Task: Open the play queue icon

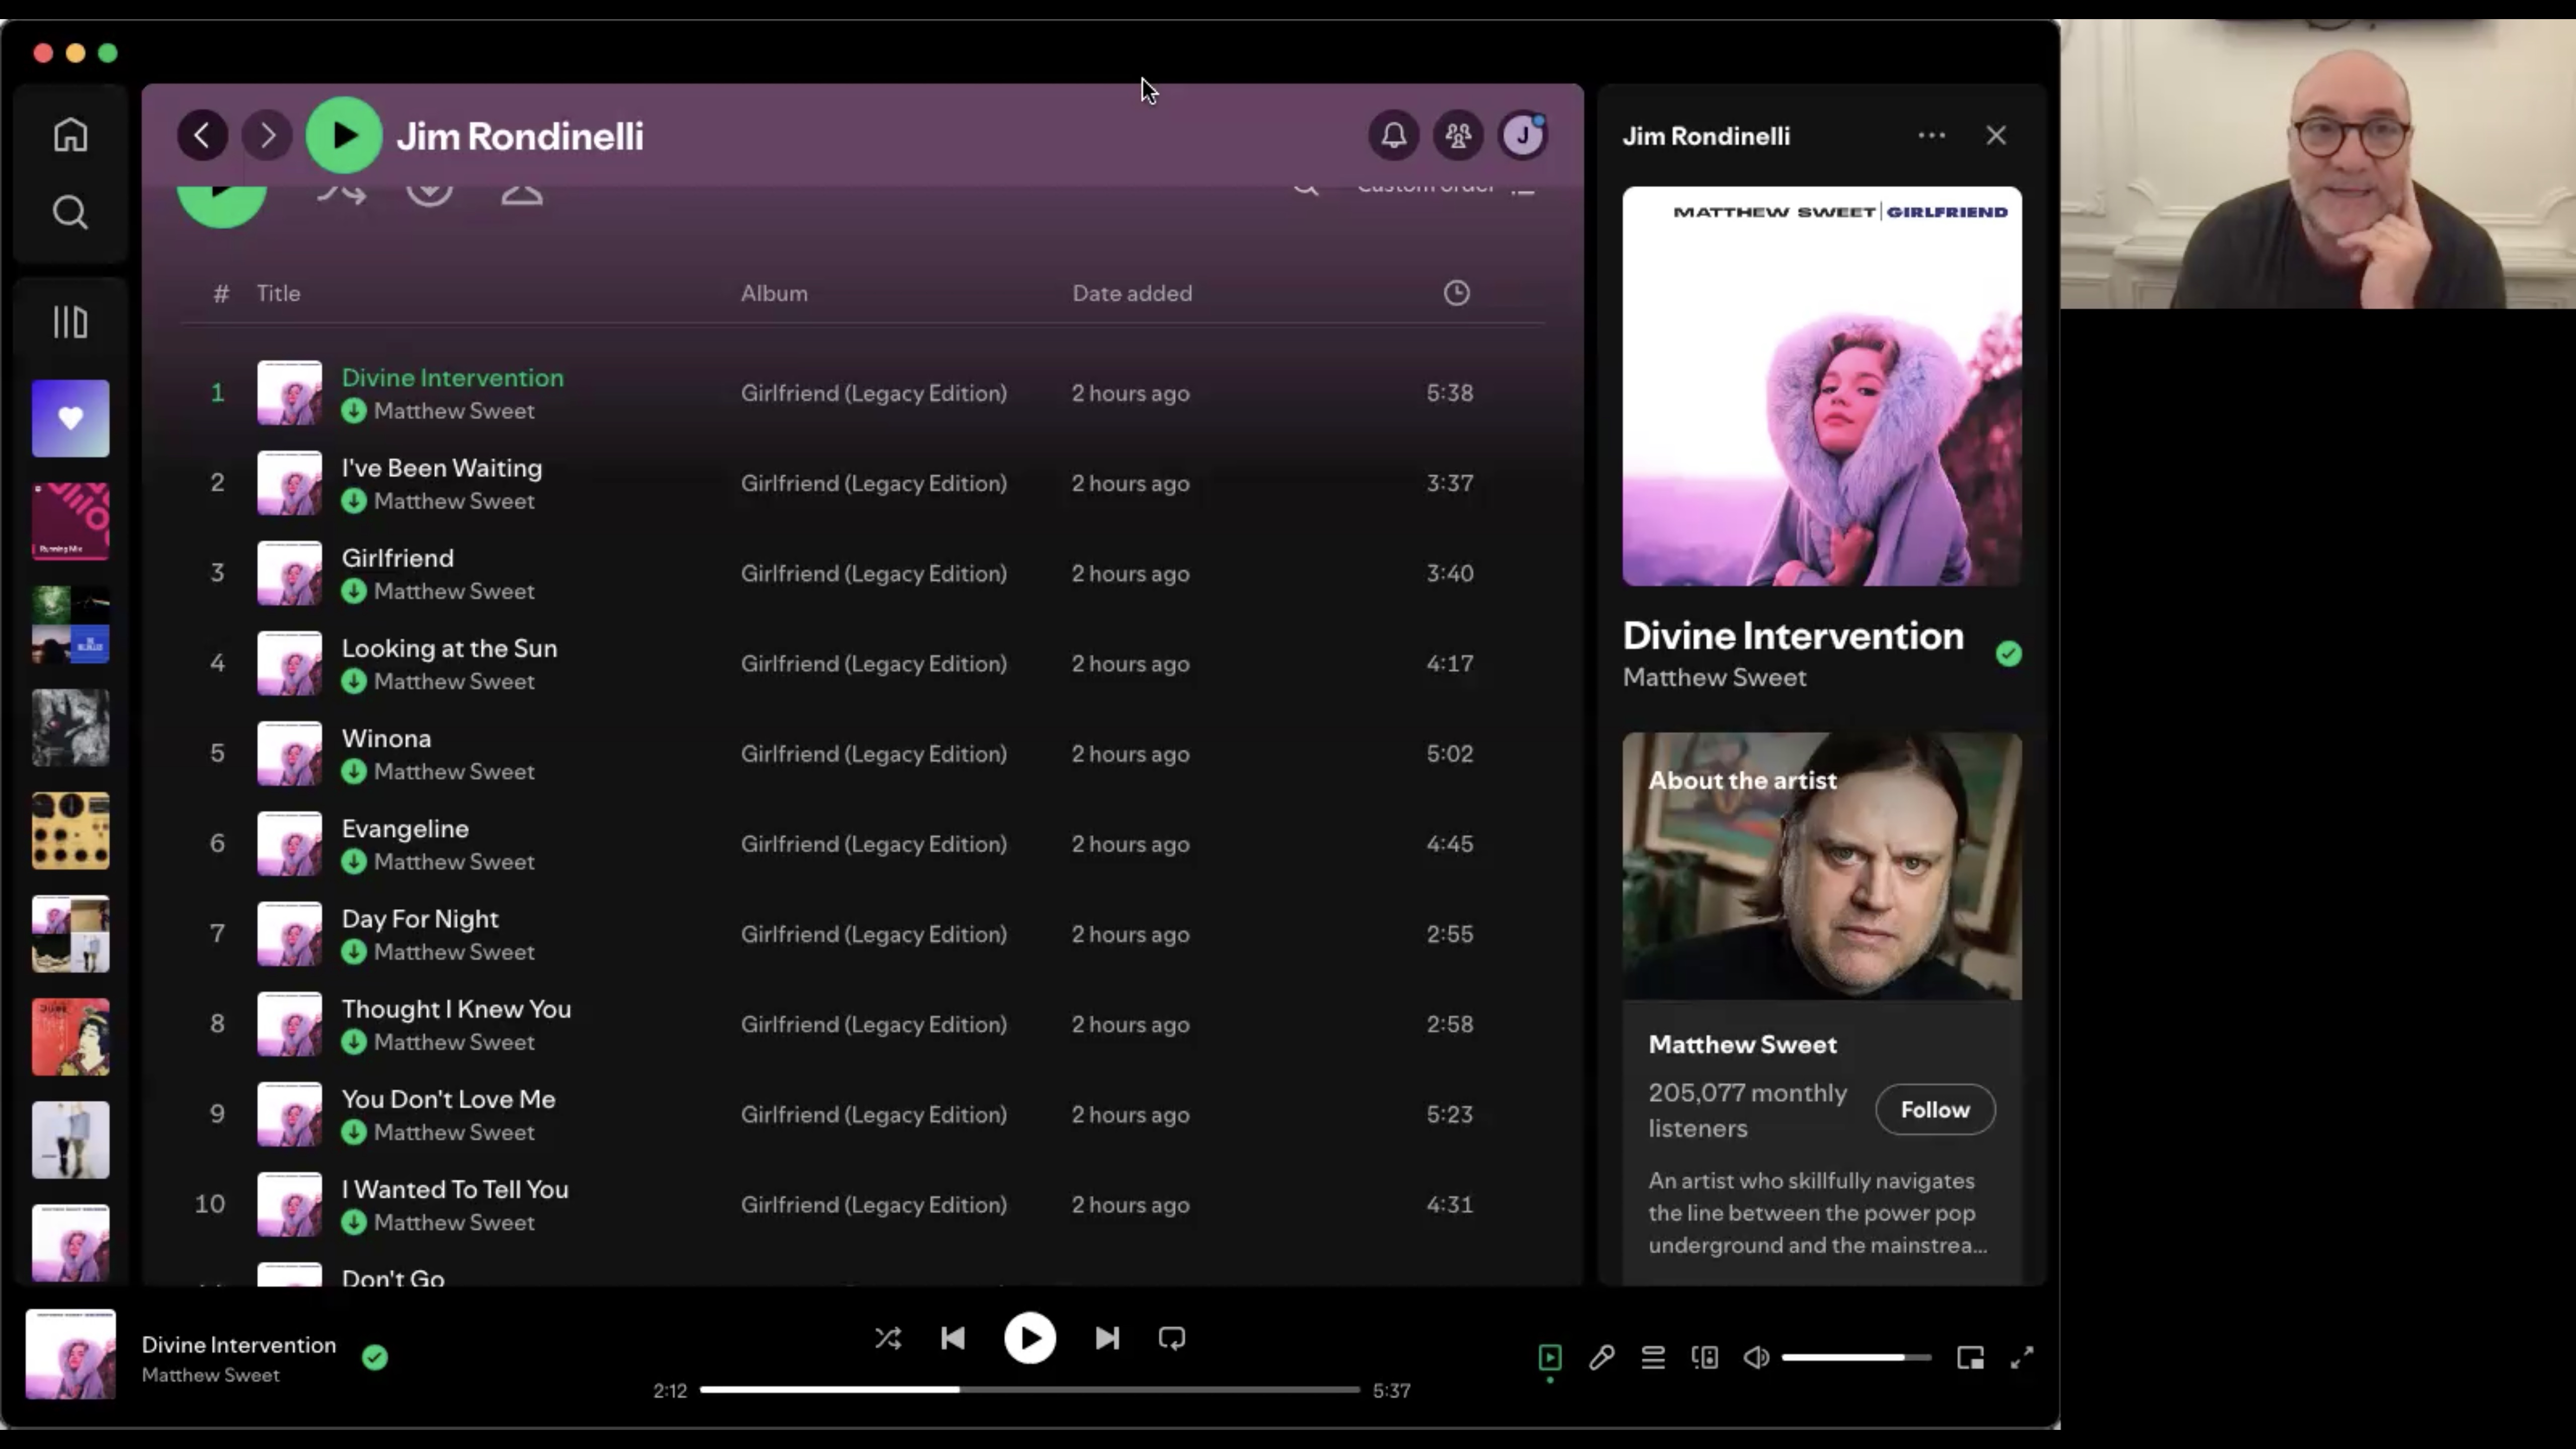Action: point(1653,1357)
